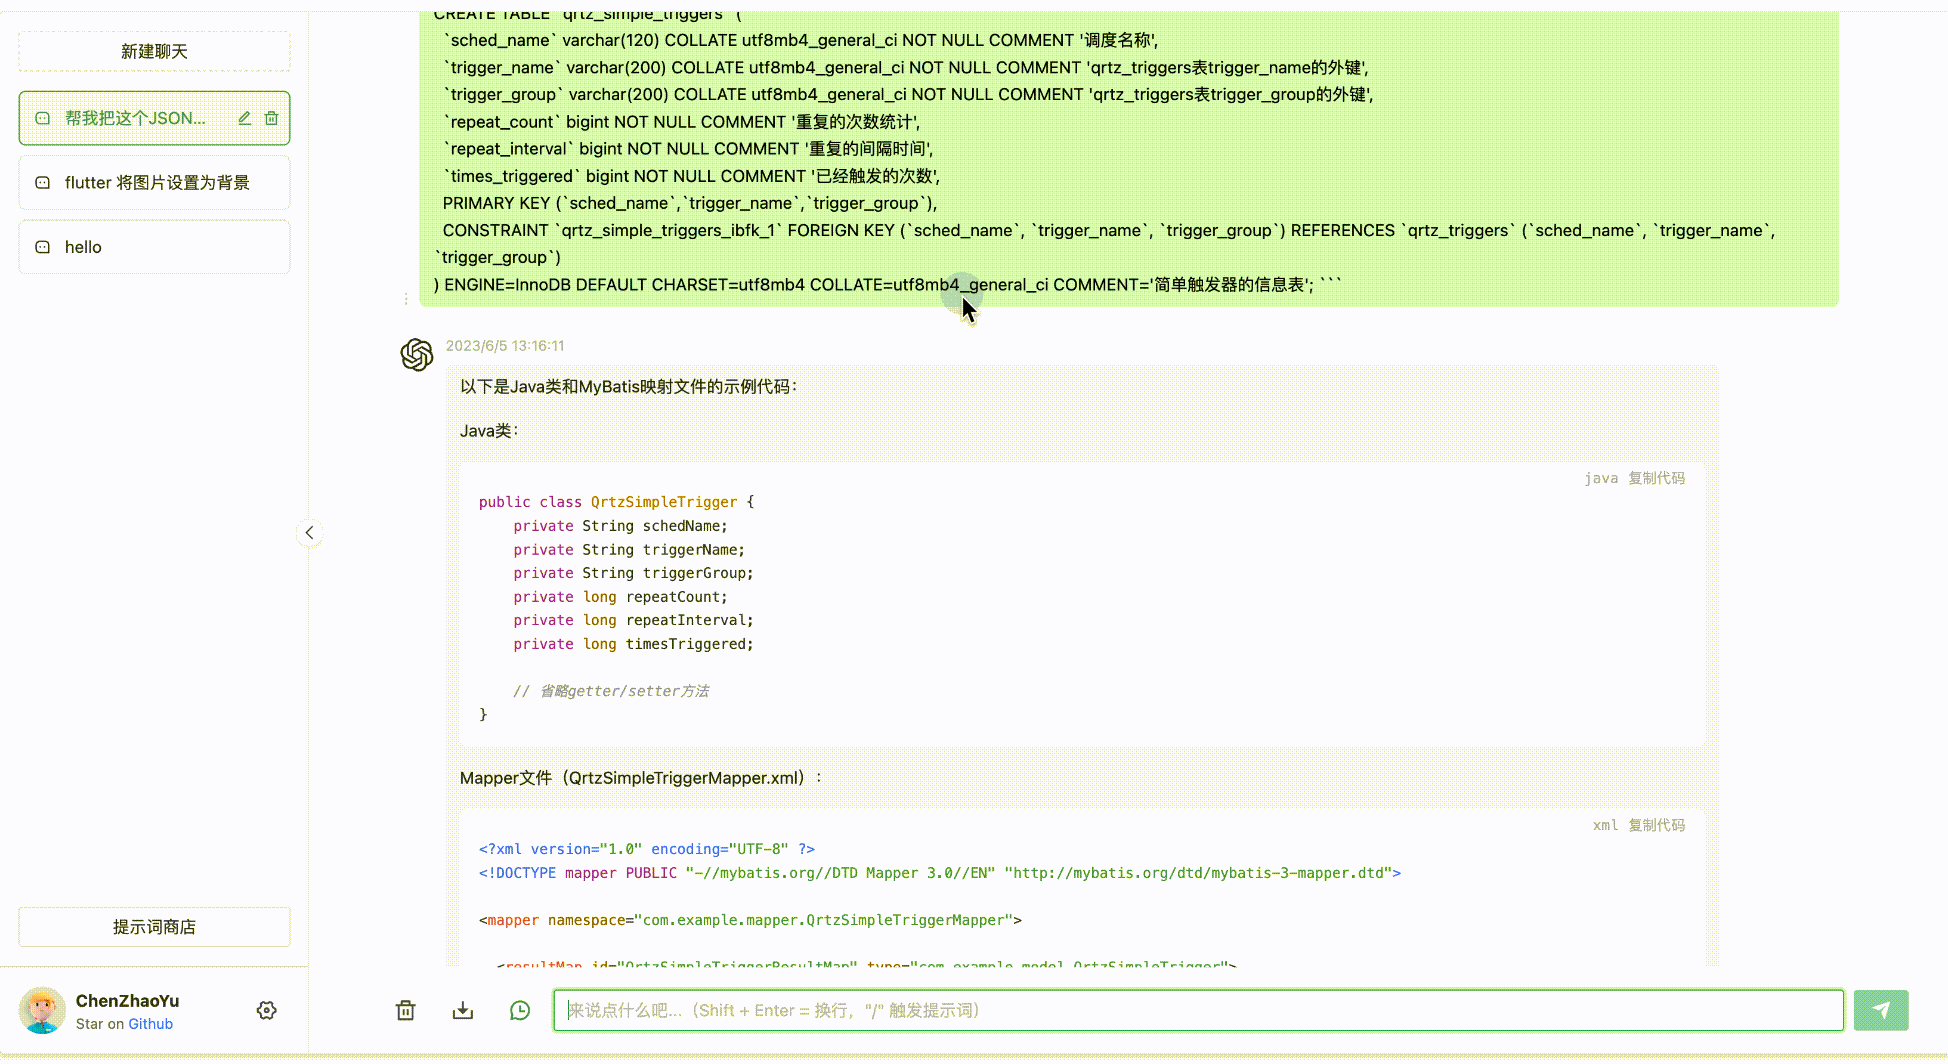Click the 'PRIMARY KEY' line in user message

[690, 203]
